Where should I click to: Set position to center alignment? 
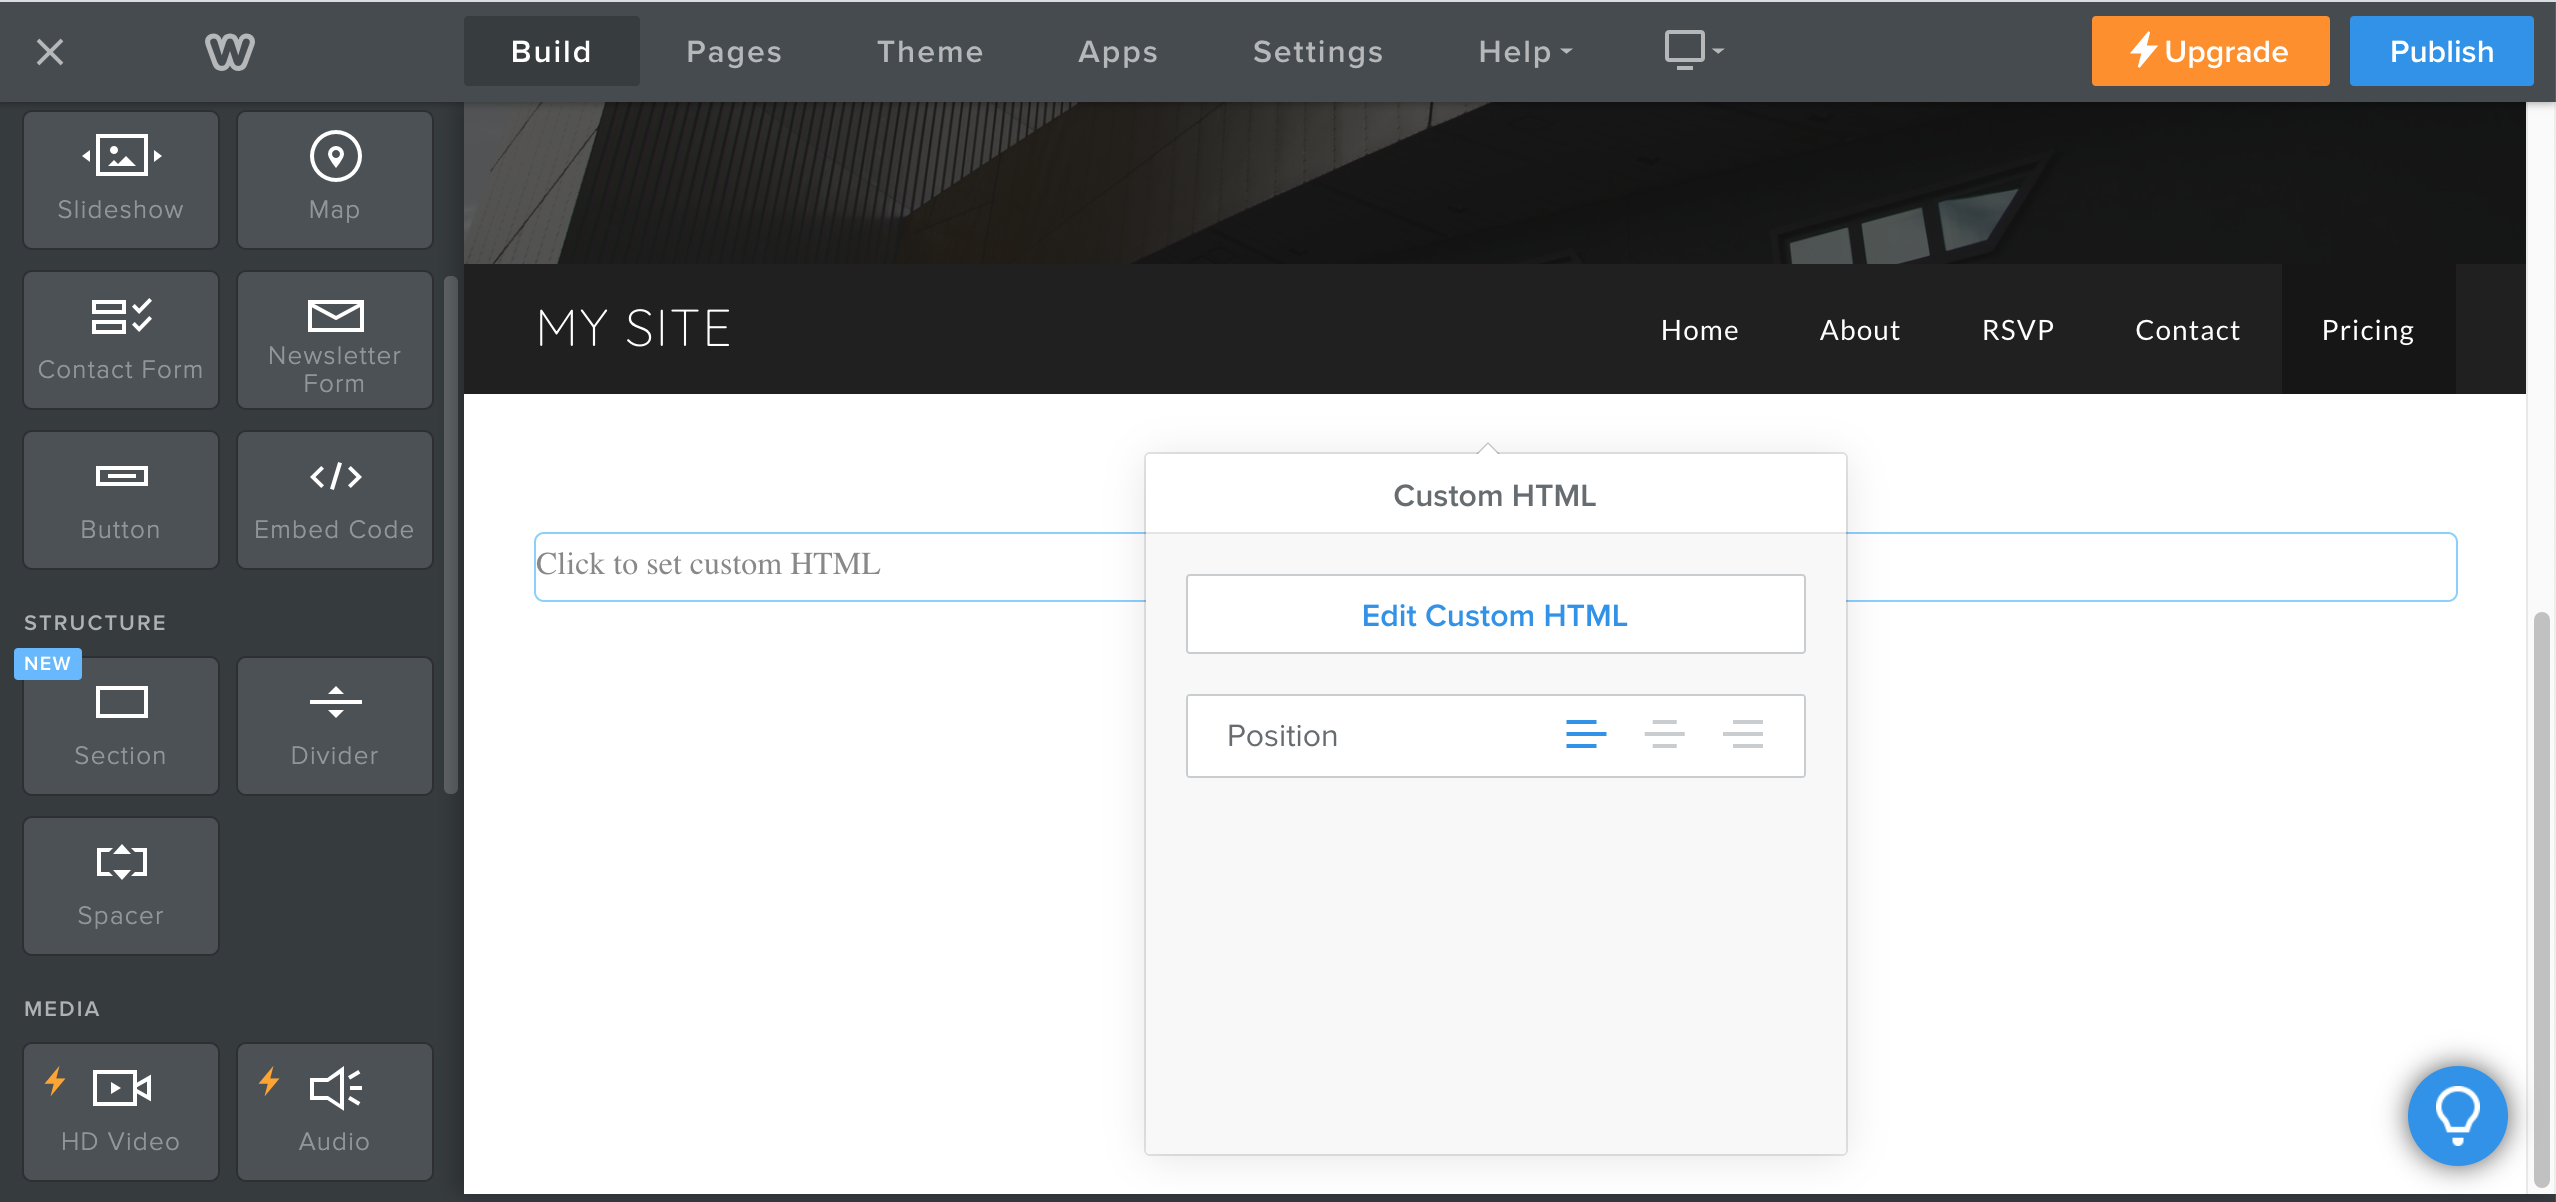point(1664,735)
